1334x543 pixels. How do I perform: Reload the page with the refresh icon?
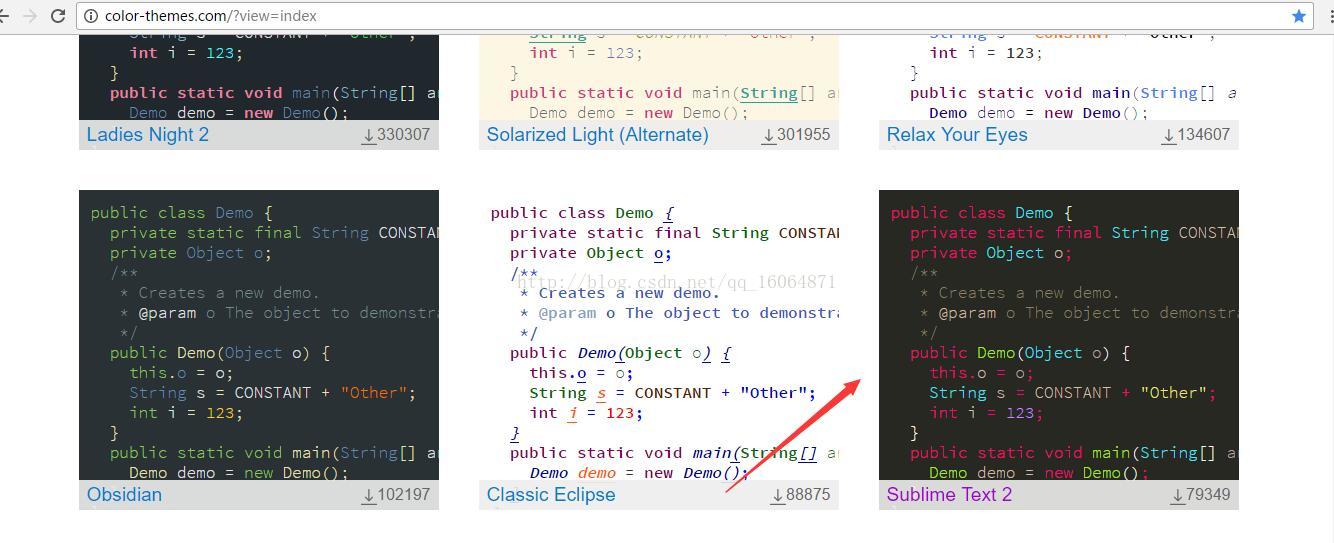(58, 16)
